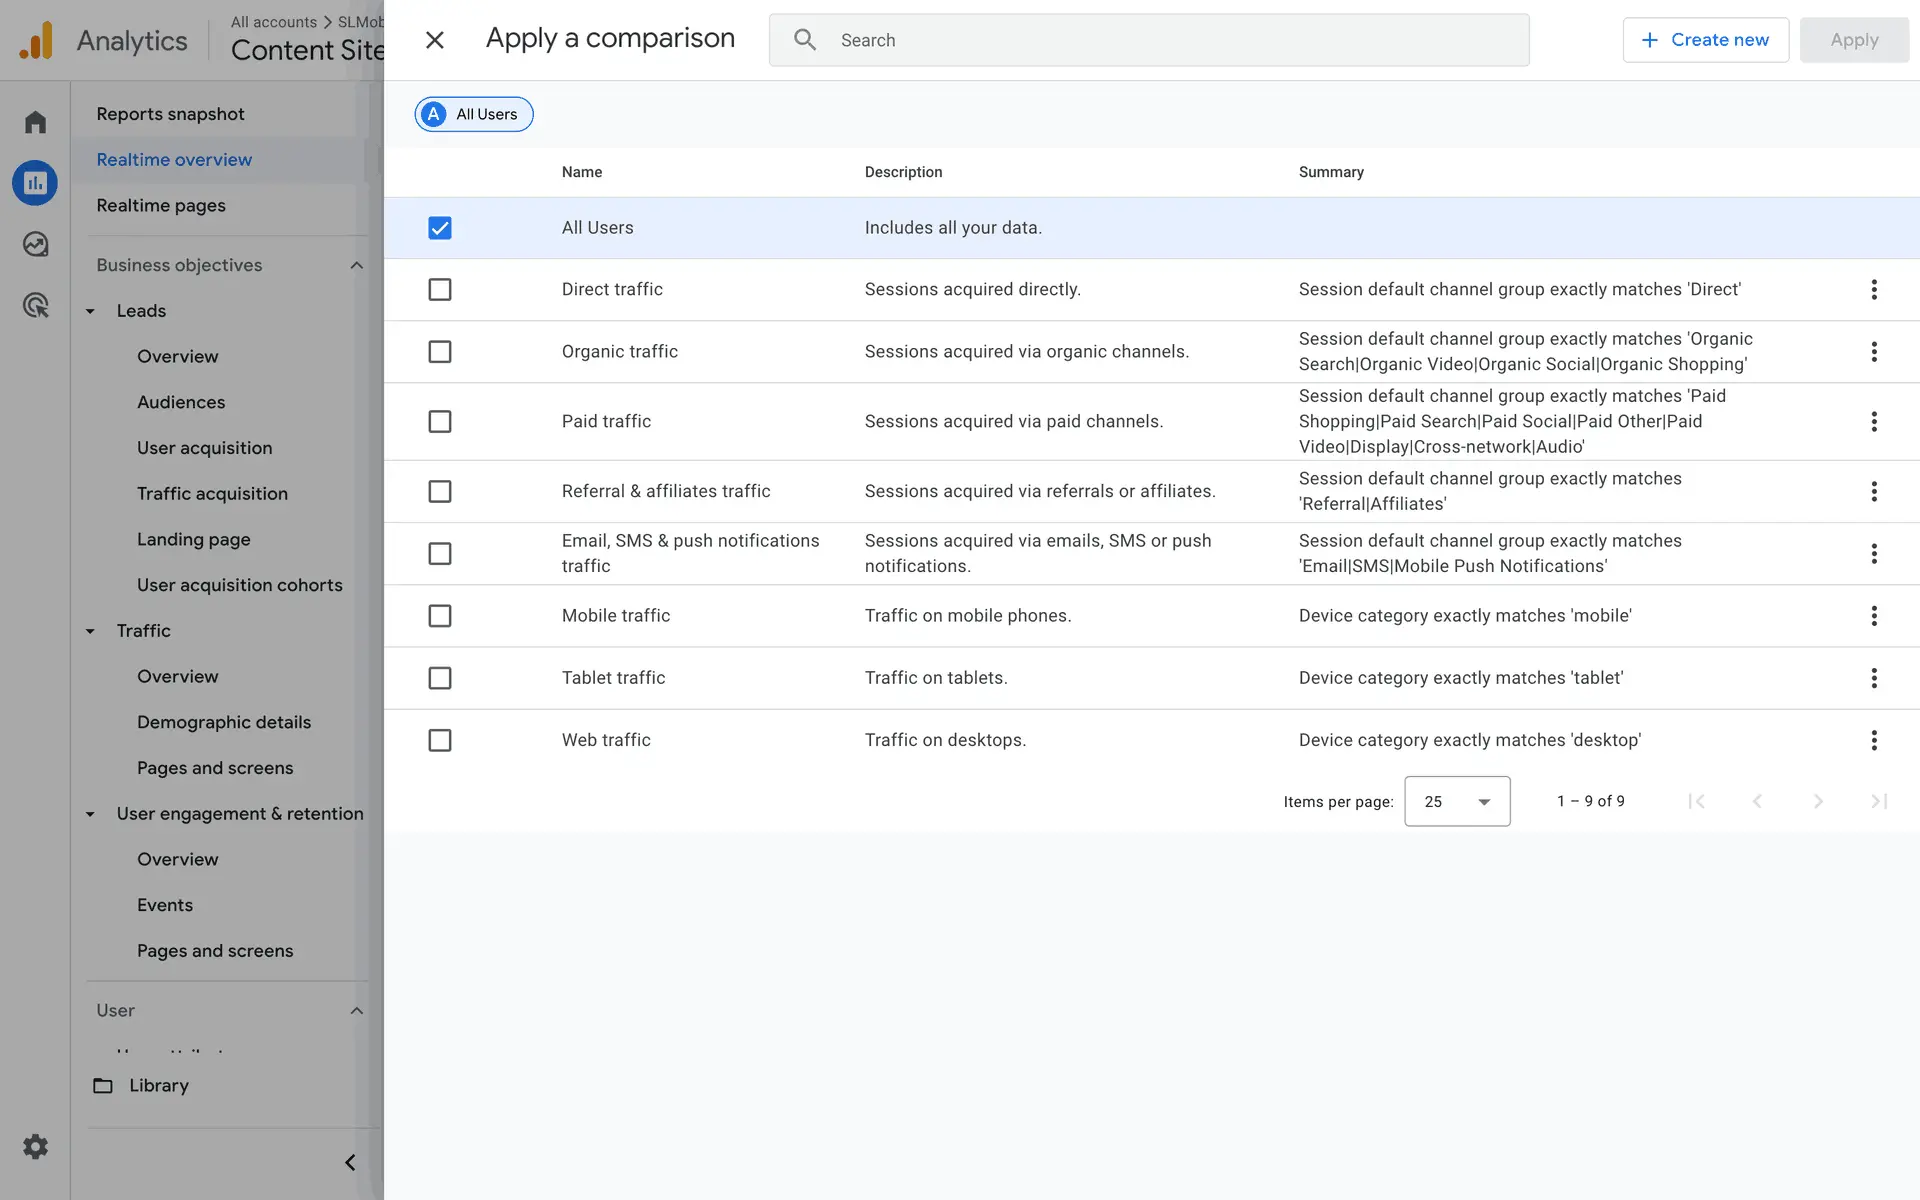The image size is (1920, 1200).
Task: Open three-dot menu for Web traffic row
Action: [x=1873, y=740]
